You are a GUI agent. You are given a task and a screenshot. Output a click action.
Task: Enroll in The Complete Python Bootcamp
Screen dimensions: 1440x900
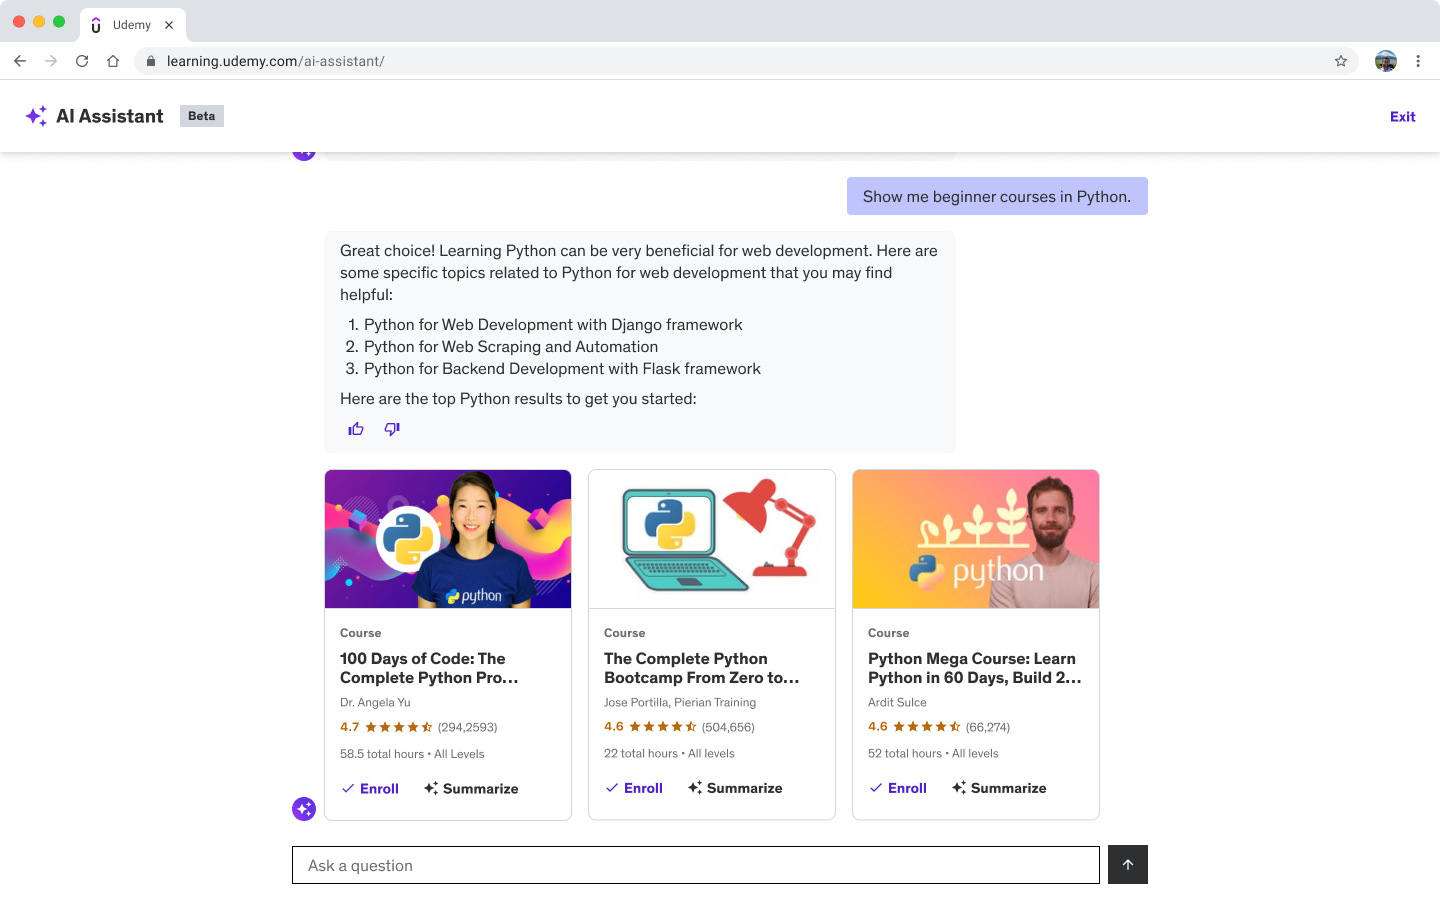[634, 787]
